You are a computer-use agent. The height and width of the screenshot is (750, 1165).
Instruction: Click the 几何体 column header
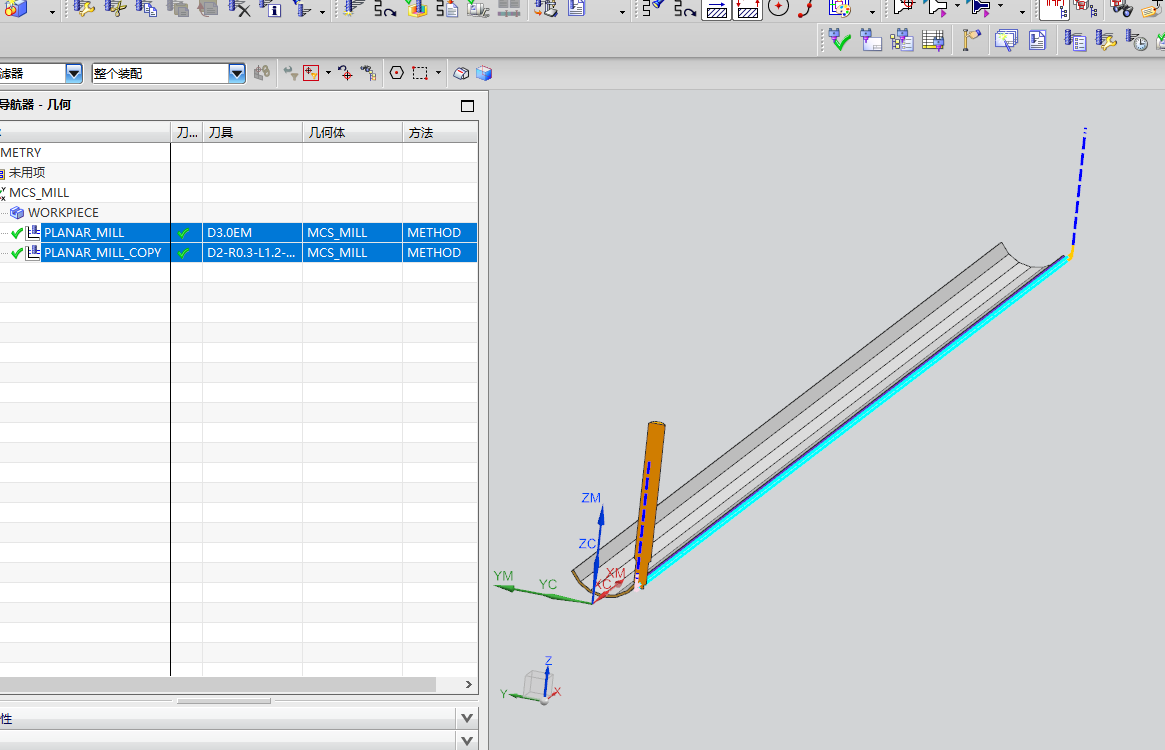click(x=327, y=133)
